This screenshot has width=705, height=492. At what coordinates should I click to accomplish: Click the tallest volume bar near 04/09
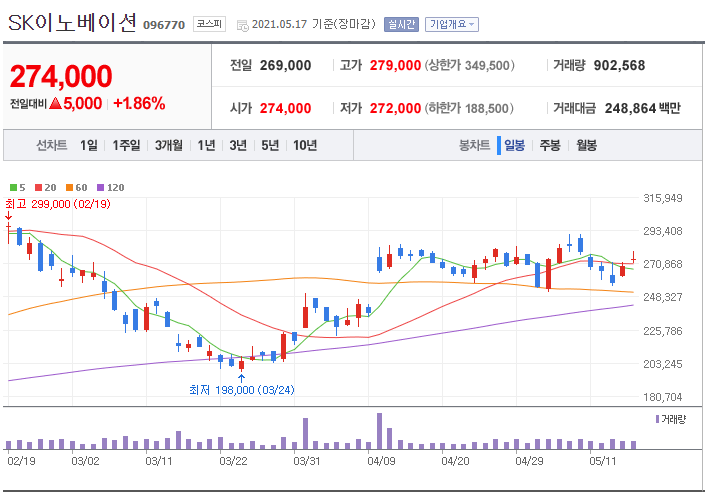point(379,431)
